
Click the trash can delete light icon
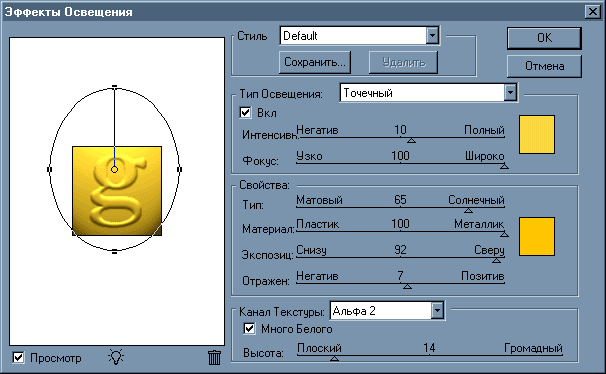click(214, 357)
